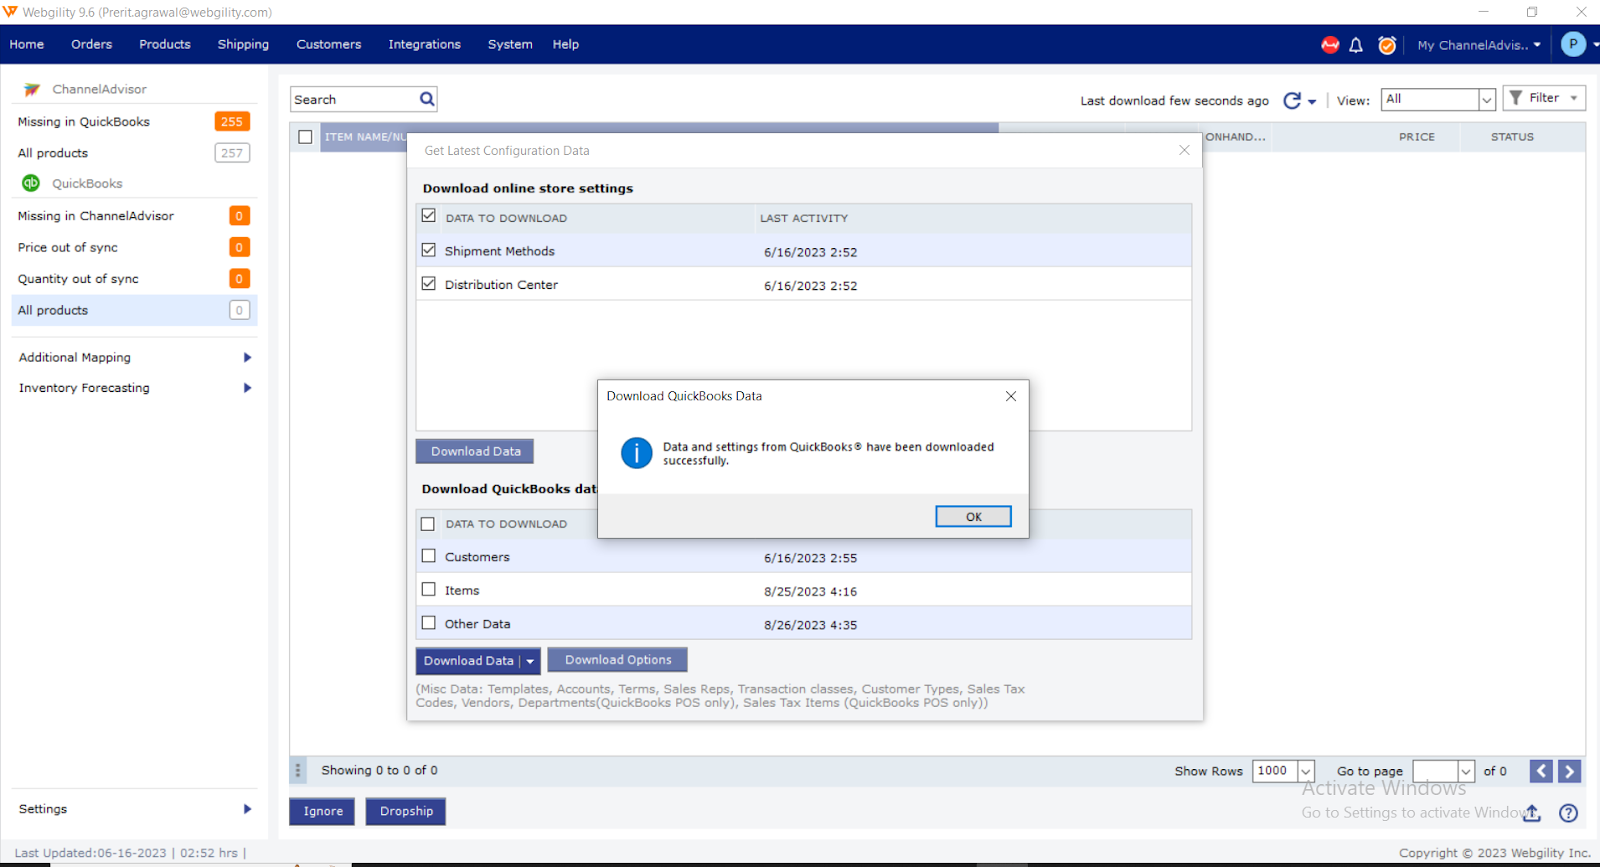Click the help question mark icon
The width and height of the screenshot is (1600, 867).
pyautogui.click(x=1569, y=813)
